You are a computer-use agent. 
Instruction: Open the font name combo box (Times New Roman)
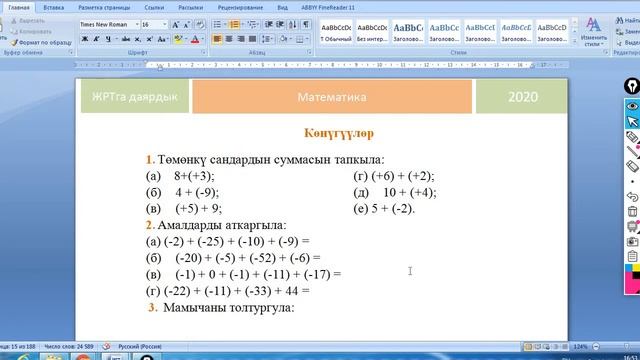coord(109,24)
